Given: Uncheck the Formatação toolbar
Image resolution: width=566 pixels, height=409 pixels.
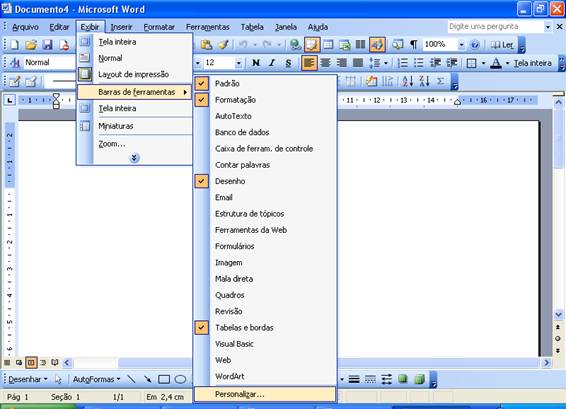Looking at the screenshot, I should click(266, 100).
